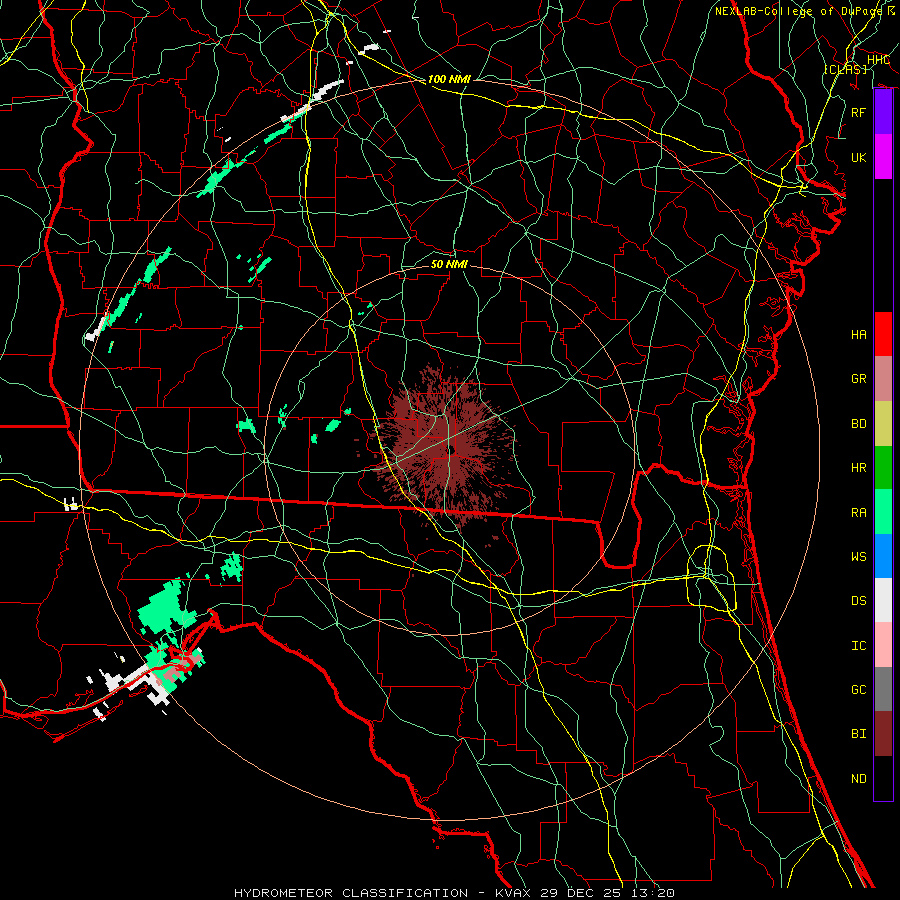
Task: Click the UK legend label
Action: tap(859, 157)
